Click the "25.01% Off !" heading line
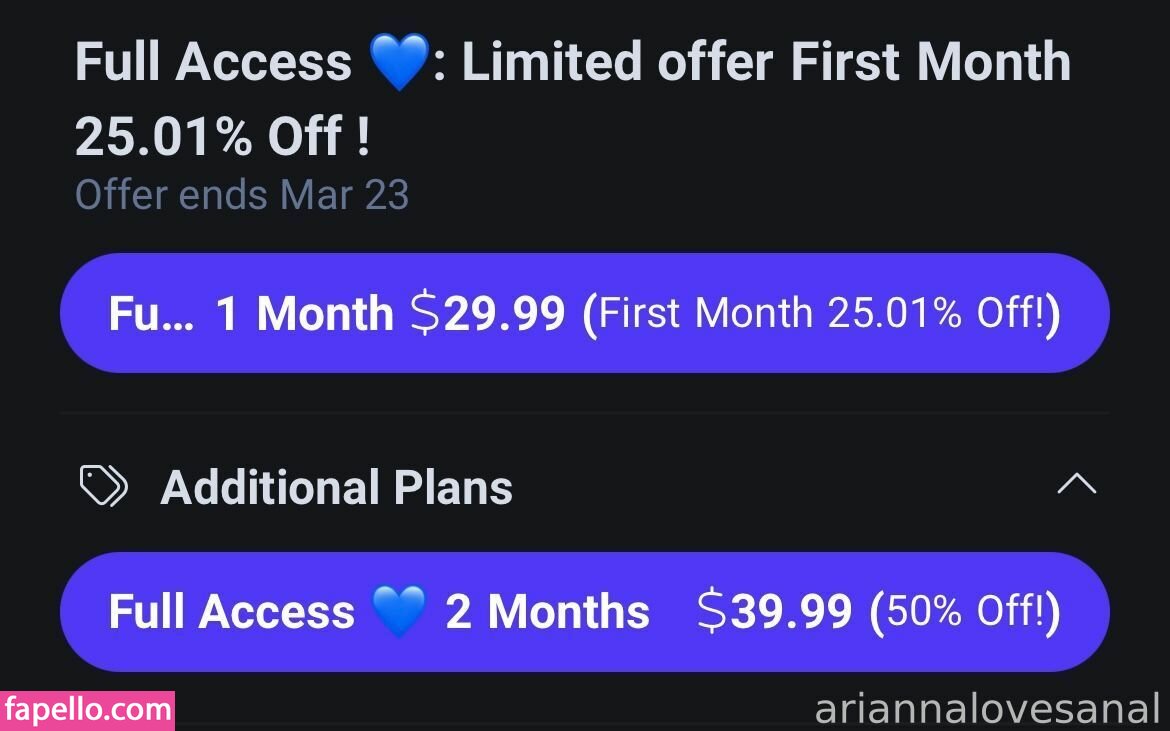 click(222, 136)
